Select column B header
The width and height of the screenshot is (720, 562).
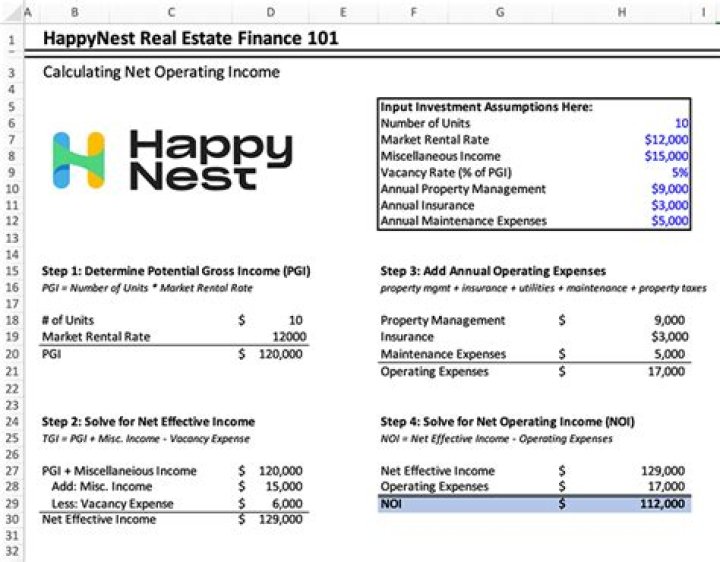[75, 12]
